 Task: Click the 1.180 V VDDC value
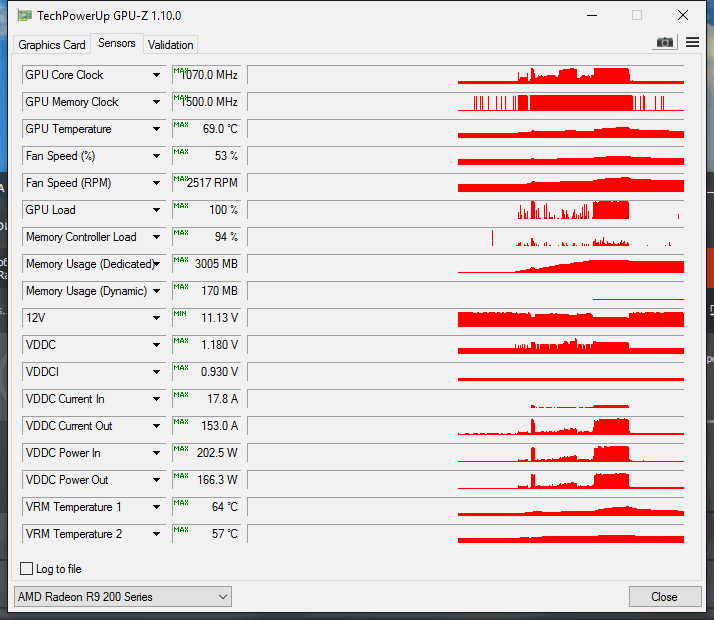coord(206,345)
